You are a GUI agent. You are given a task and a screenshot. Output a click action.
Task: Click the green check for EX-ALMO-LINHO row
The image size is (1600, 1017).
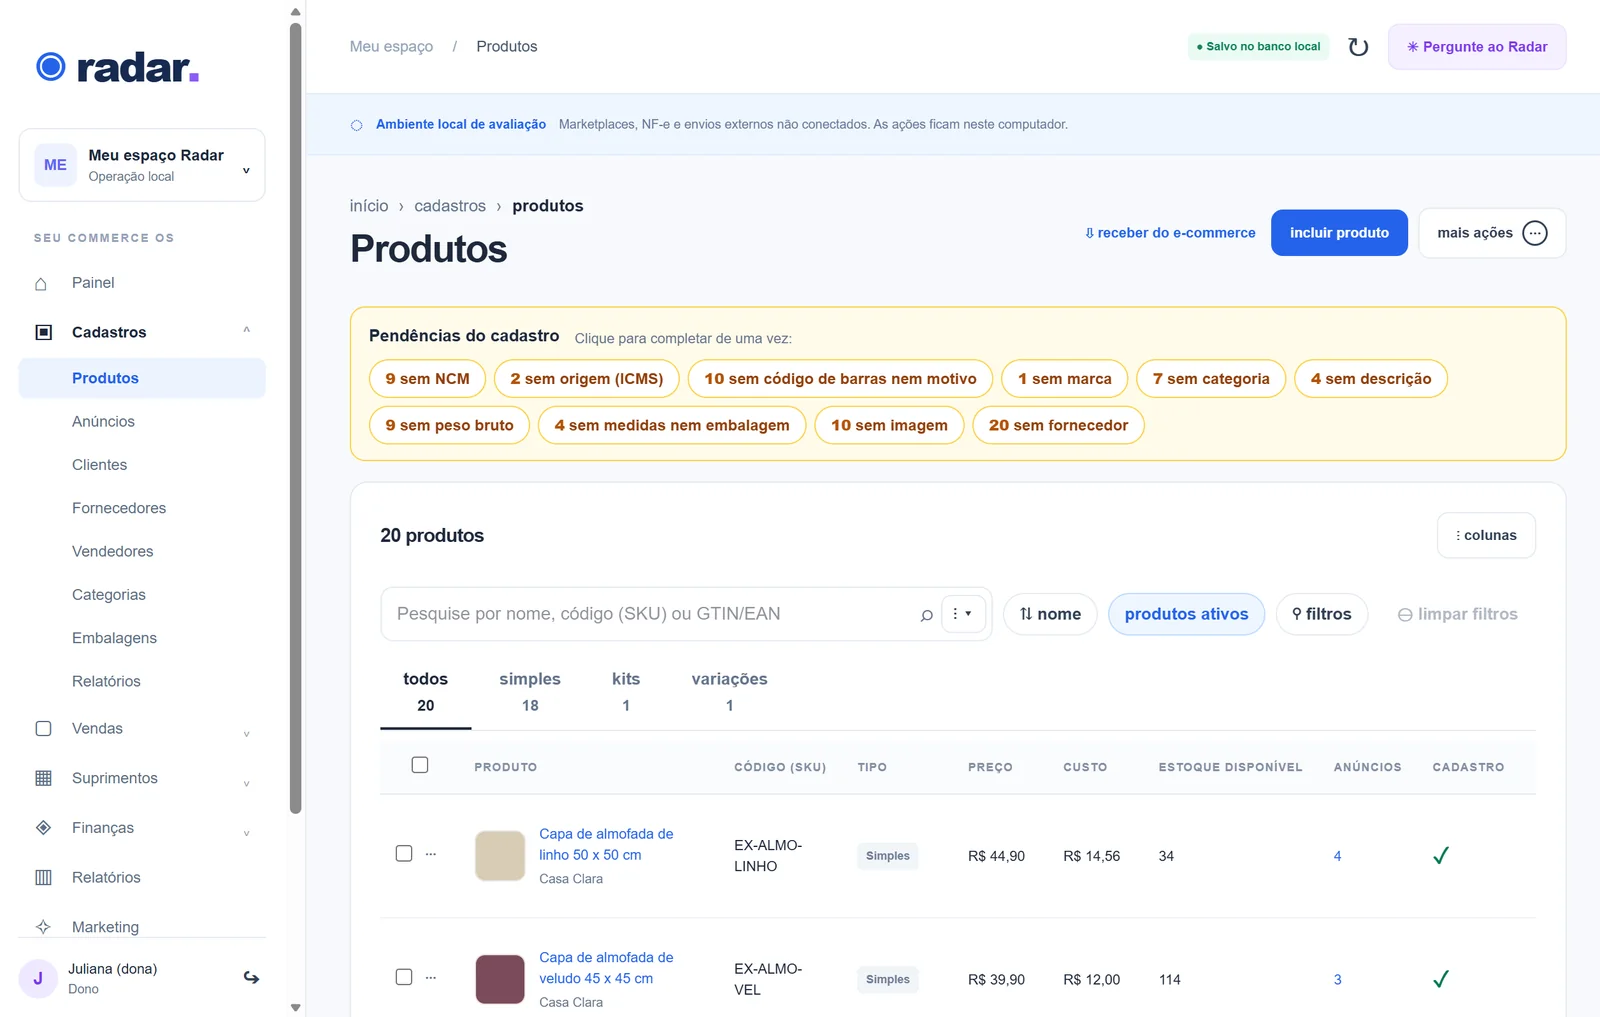coord(1441,855)
